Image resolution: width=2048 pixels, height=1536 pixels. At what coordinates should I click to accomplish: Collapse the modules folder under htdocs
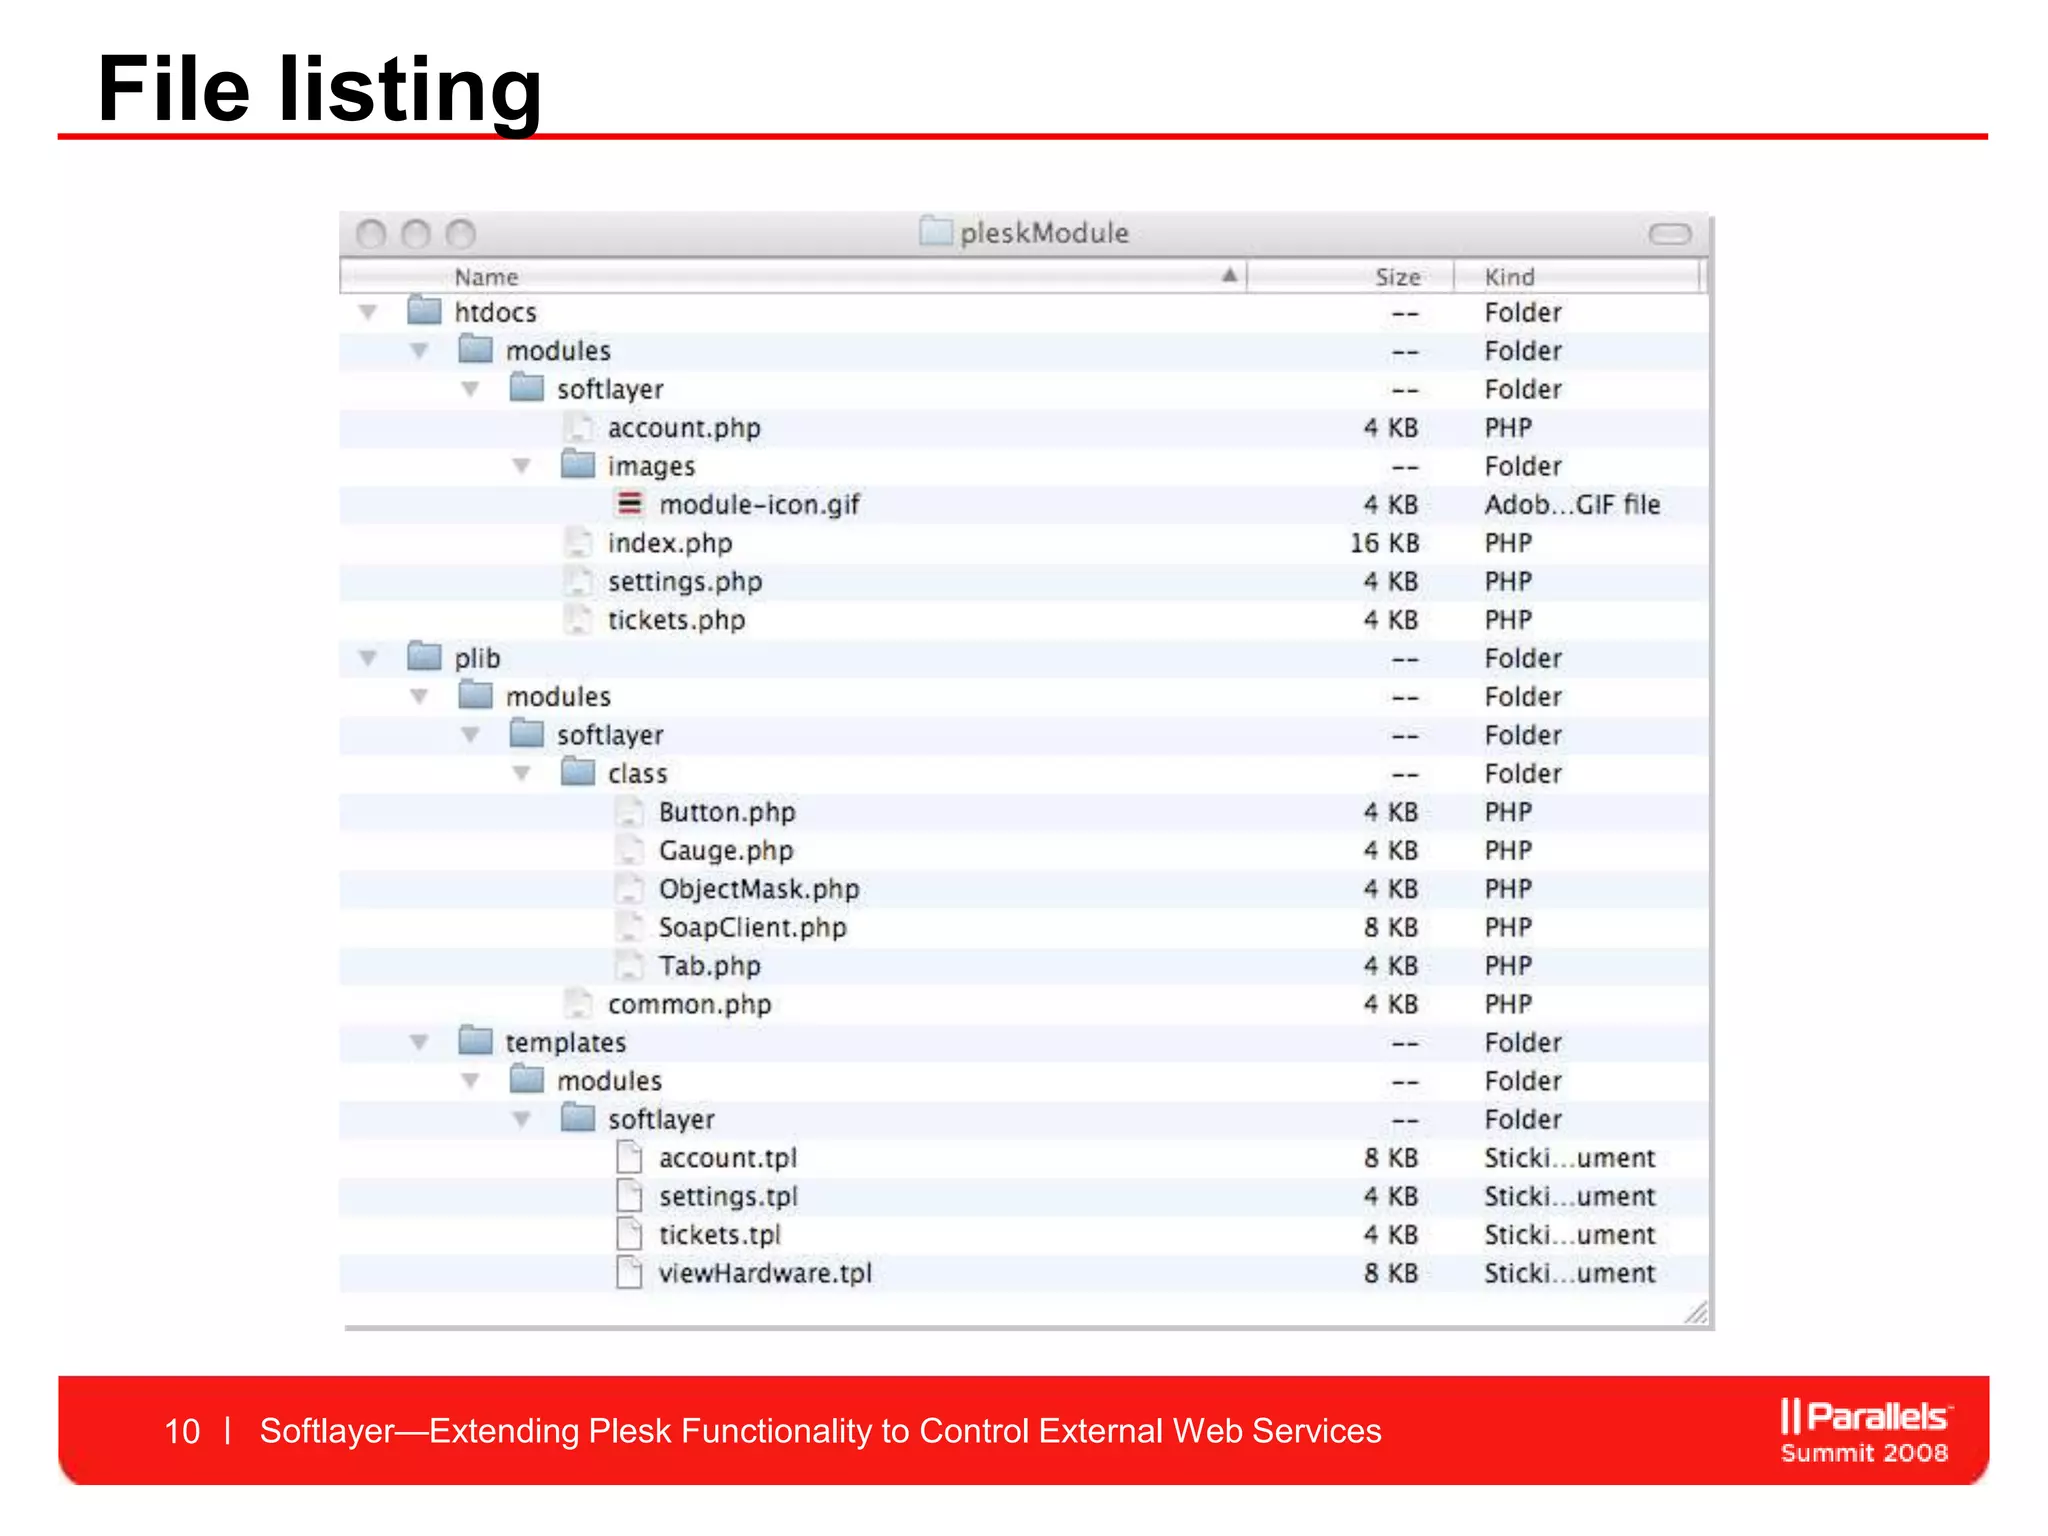419,351
